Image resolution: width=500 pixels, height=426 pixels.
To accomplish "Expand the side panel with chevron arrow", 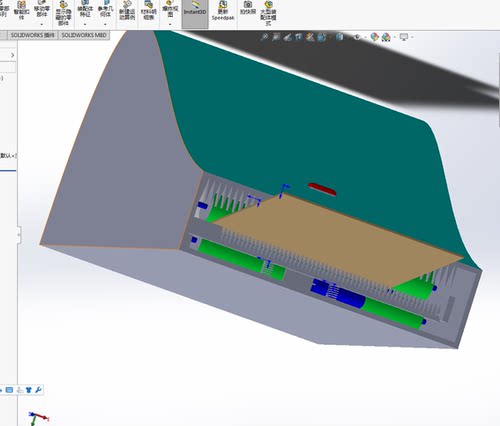I will 12,55.
